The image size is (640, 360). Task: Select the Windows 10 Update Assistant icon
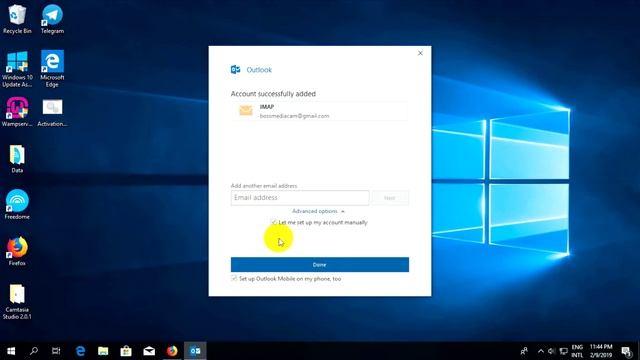17,69
